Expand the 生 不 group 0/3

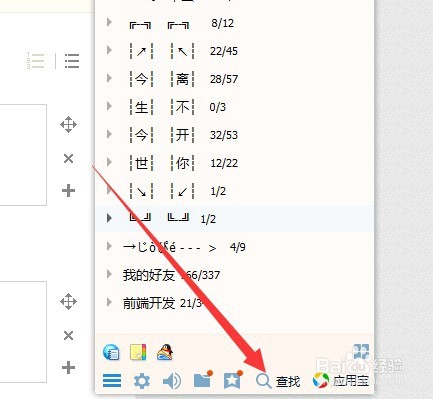pyautogui.click(x=109, y=106)
